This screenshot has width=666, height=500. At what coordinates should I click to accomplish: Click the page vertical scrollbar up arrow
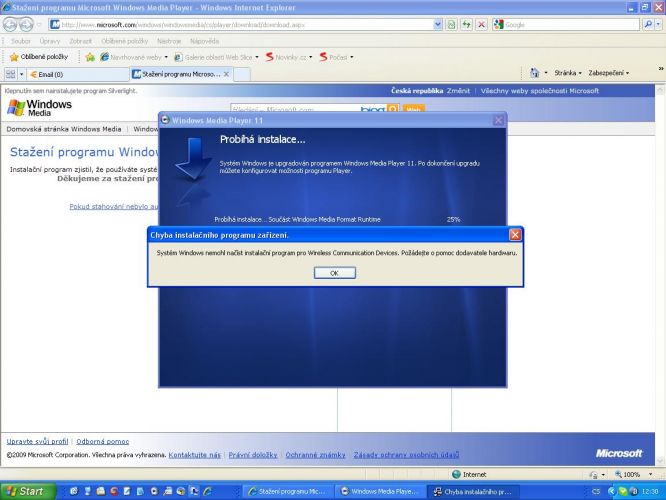pyautogui.click(x=660, y=90)
